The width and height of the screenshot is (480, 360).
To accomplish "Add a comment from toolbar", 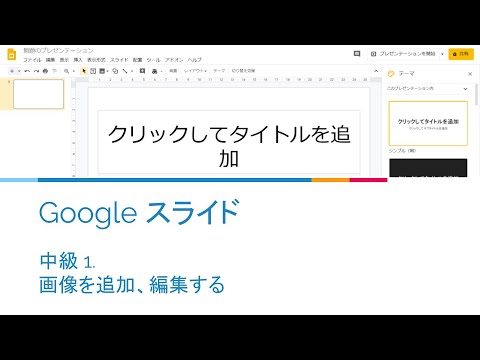I will (x=142, y=71).
